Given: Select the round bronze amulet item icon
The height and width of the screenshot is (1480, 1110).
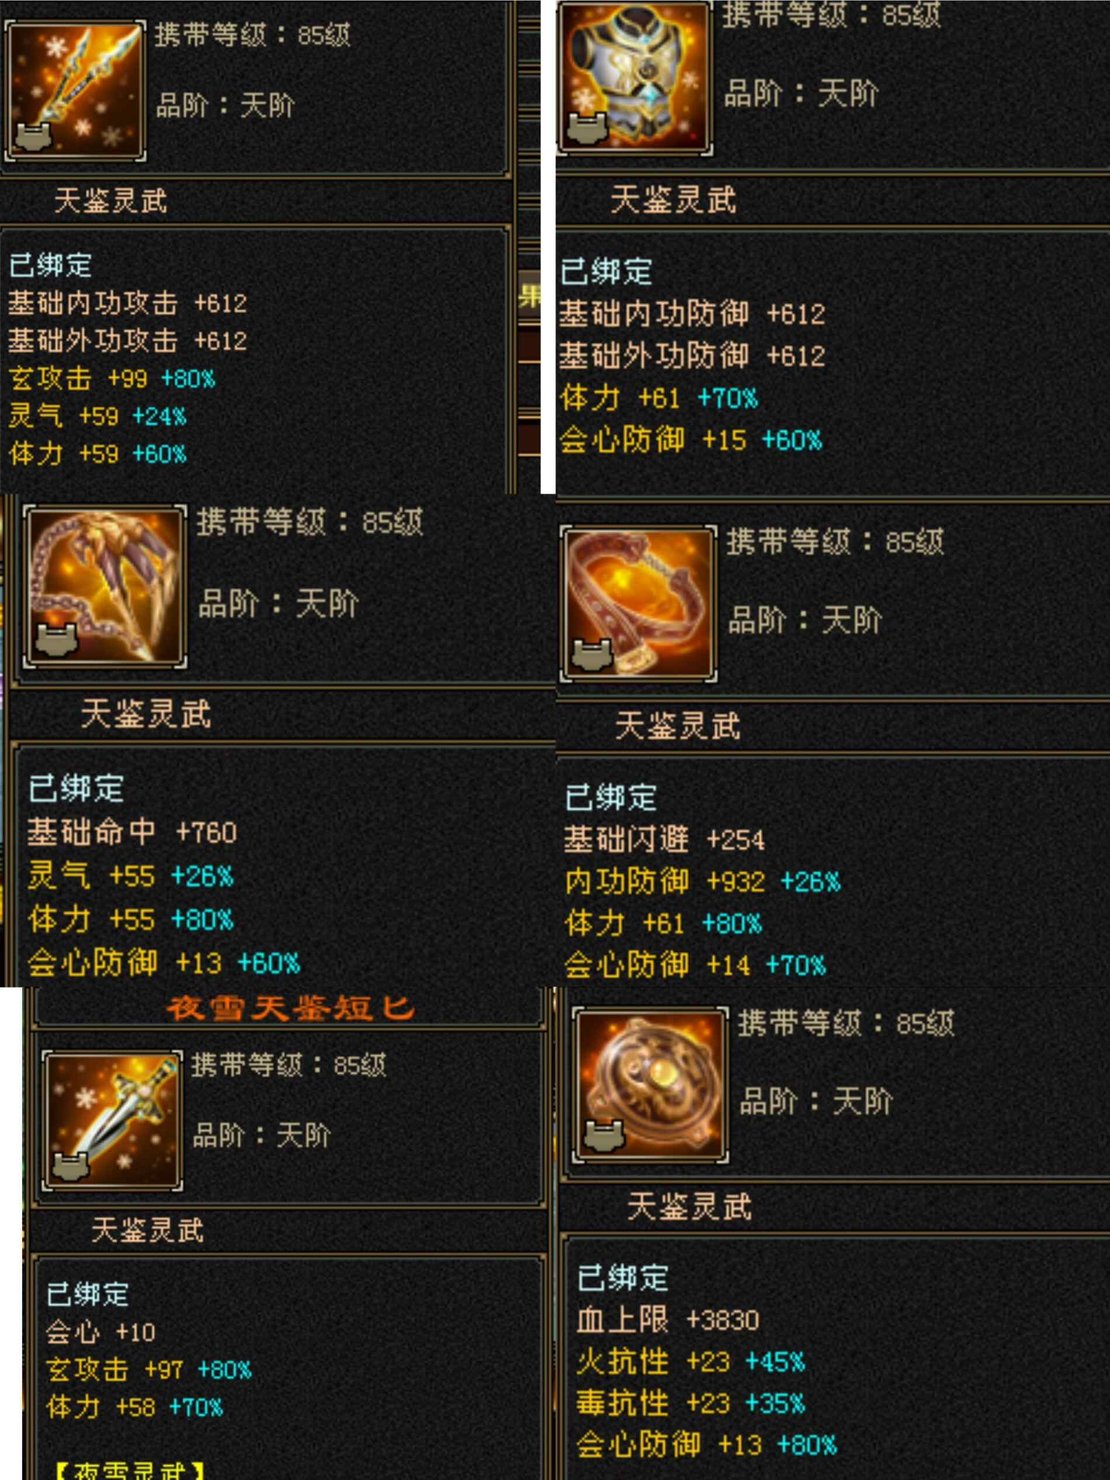Looking at the screenshot, I should [649, 1083].
